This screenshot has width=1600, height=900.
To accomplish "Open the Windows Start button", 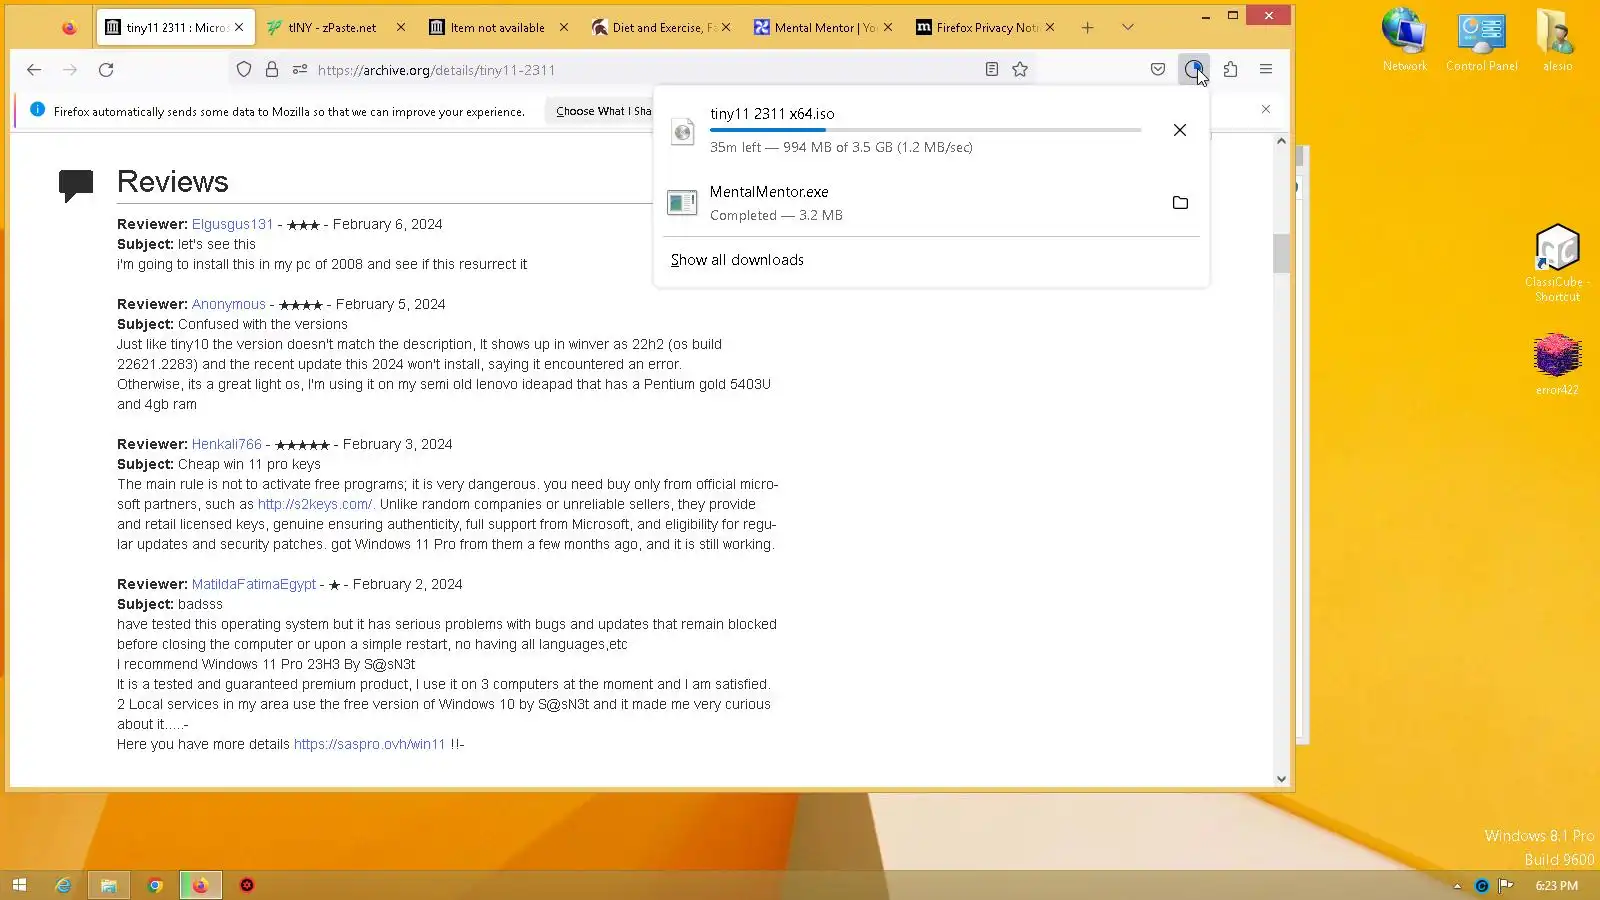I will click(19, 885).
